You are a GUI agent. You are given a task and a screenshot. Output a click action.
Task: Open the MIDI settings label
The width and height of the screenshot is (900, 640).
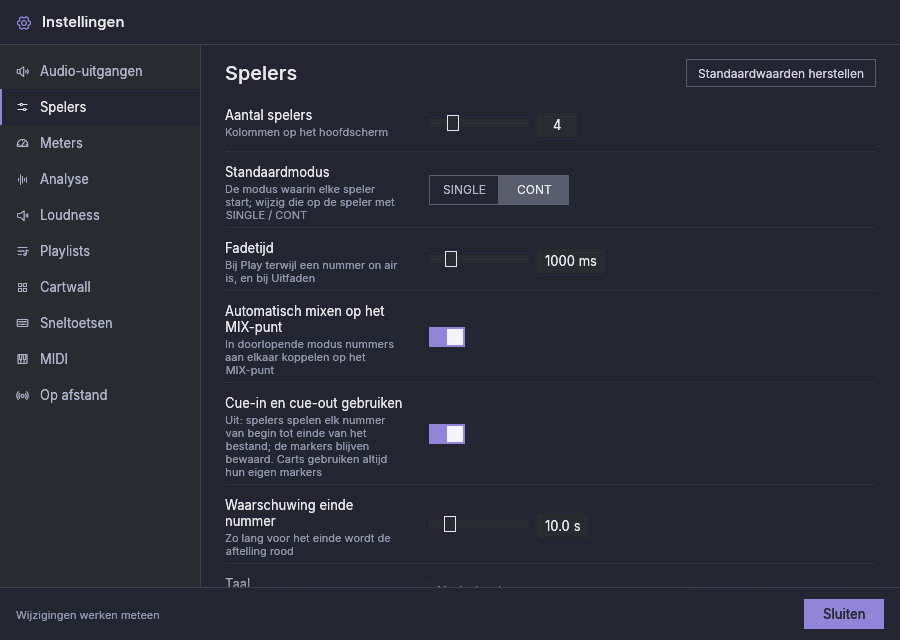[54, 359]
